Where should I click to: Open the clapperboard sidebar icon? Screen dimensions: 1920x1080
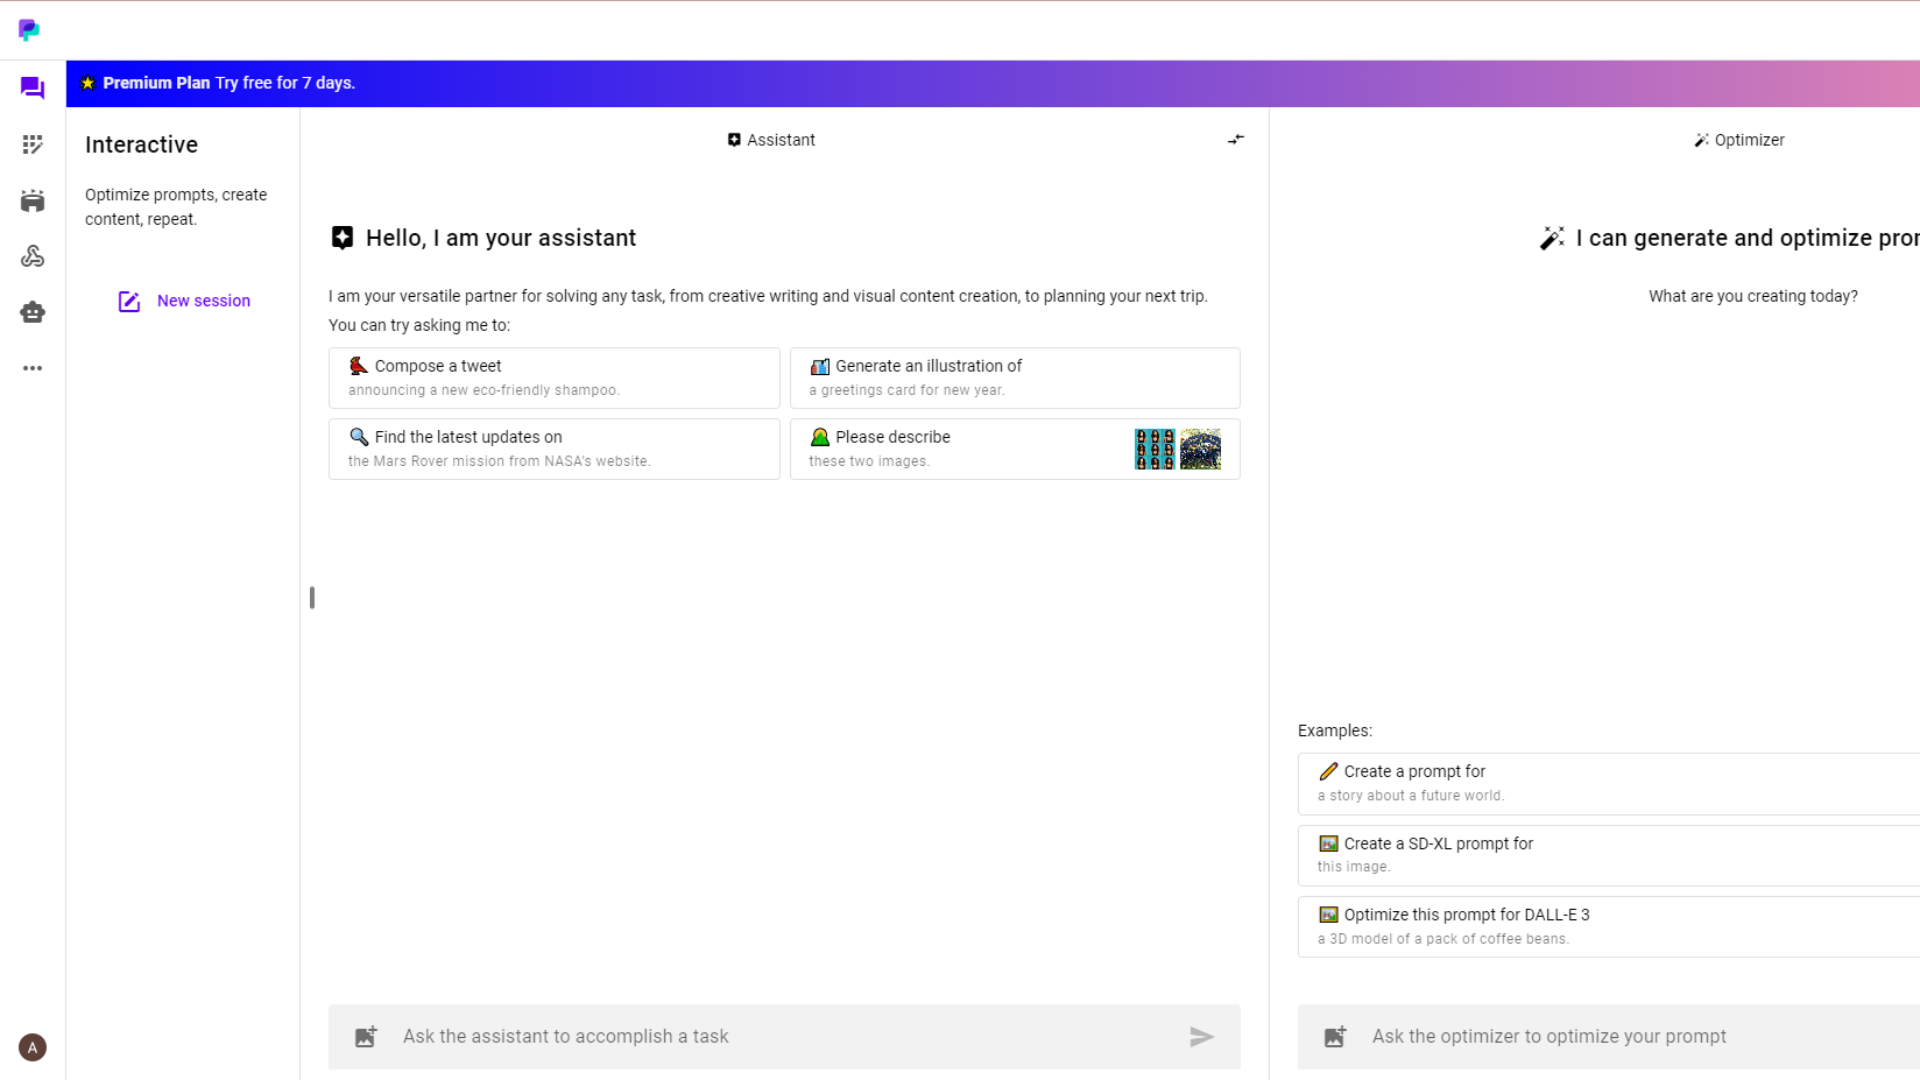[32, 201]
